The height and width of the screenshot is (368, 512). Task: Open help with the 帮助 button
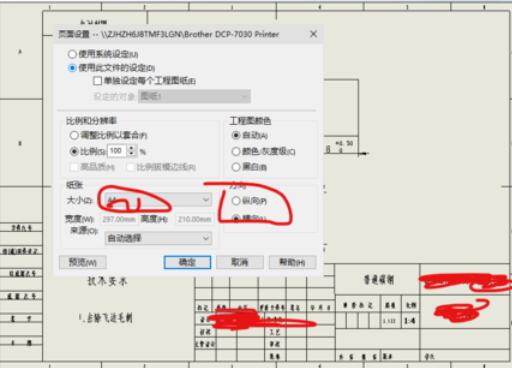tap(292, 262)
